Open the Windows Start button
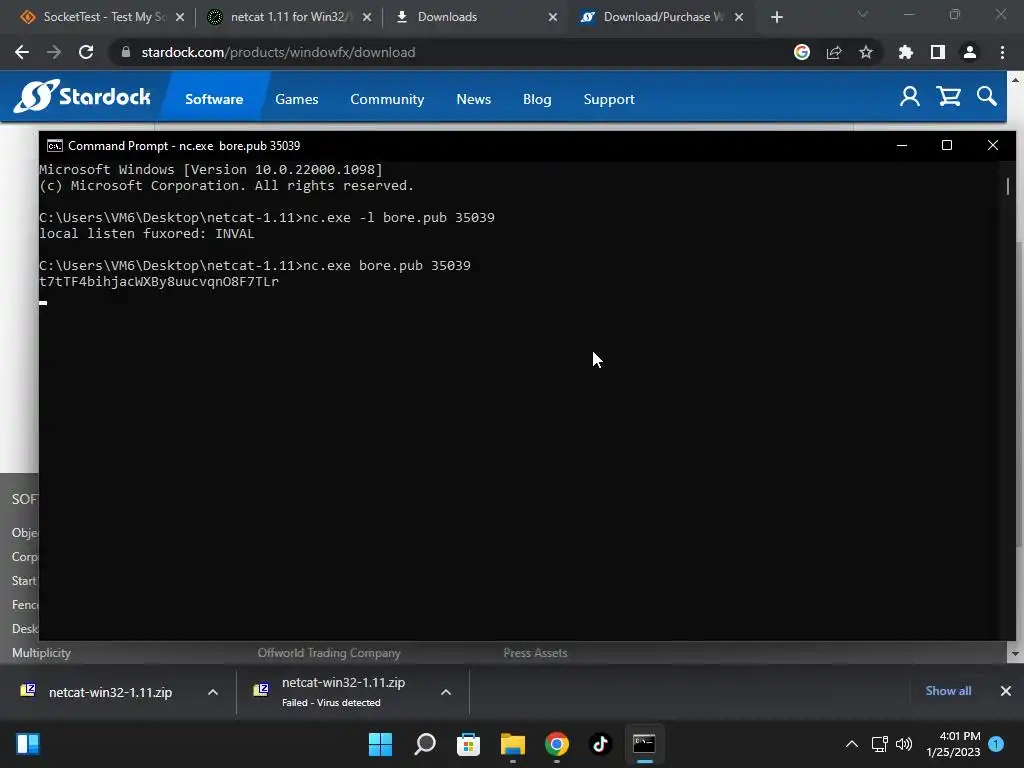This screenshot has height=768, width=1024. pos(380,744)
